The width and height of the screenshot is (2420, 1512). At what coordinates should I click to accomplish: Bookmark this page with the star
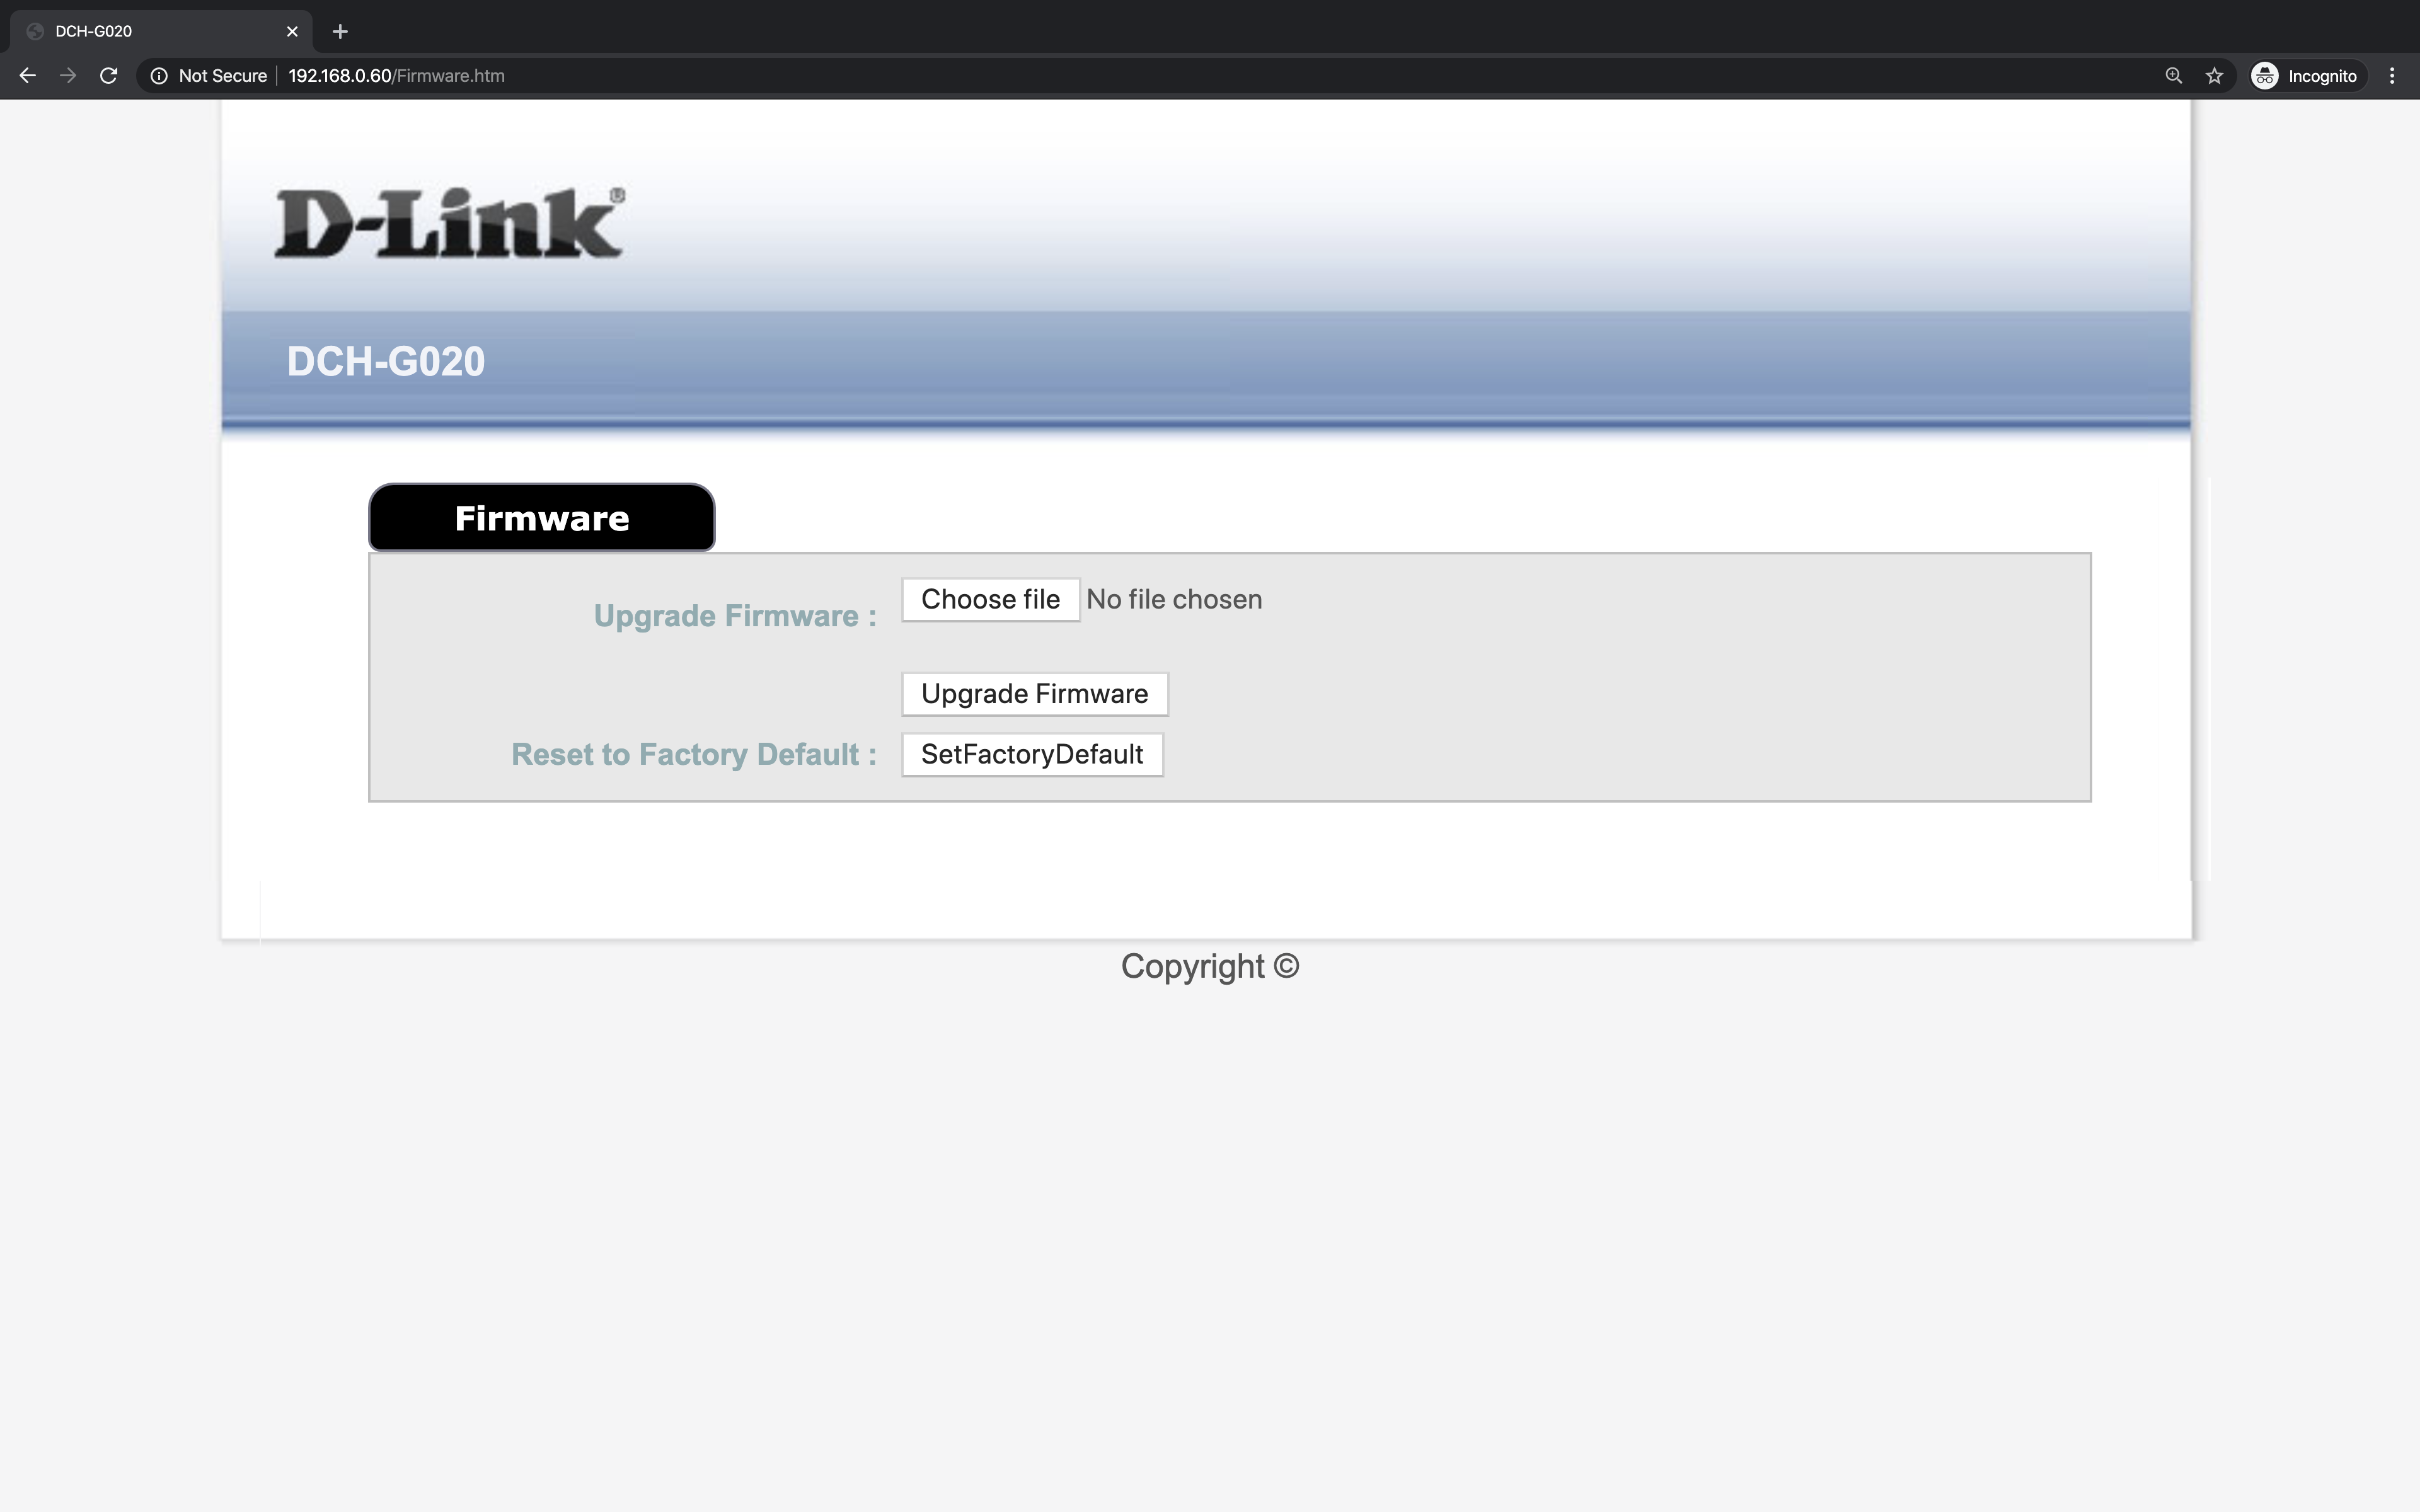[x=2214, y=76]
